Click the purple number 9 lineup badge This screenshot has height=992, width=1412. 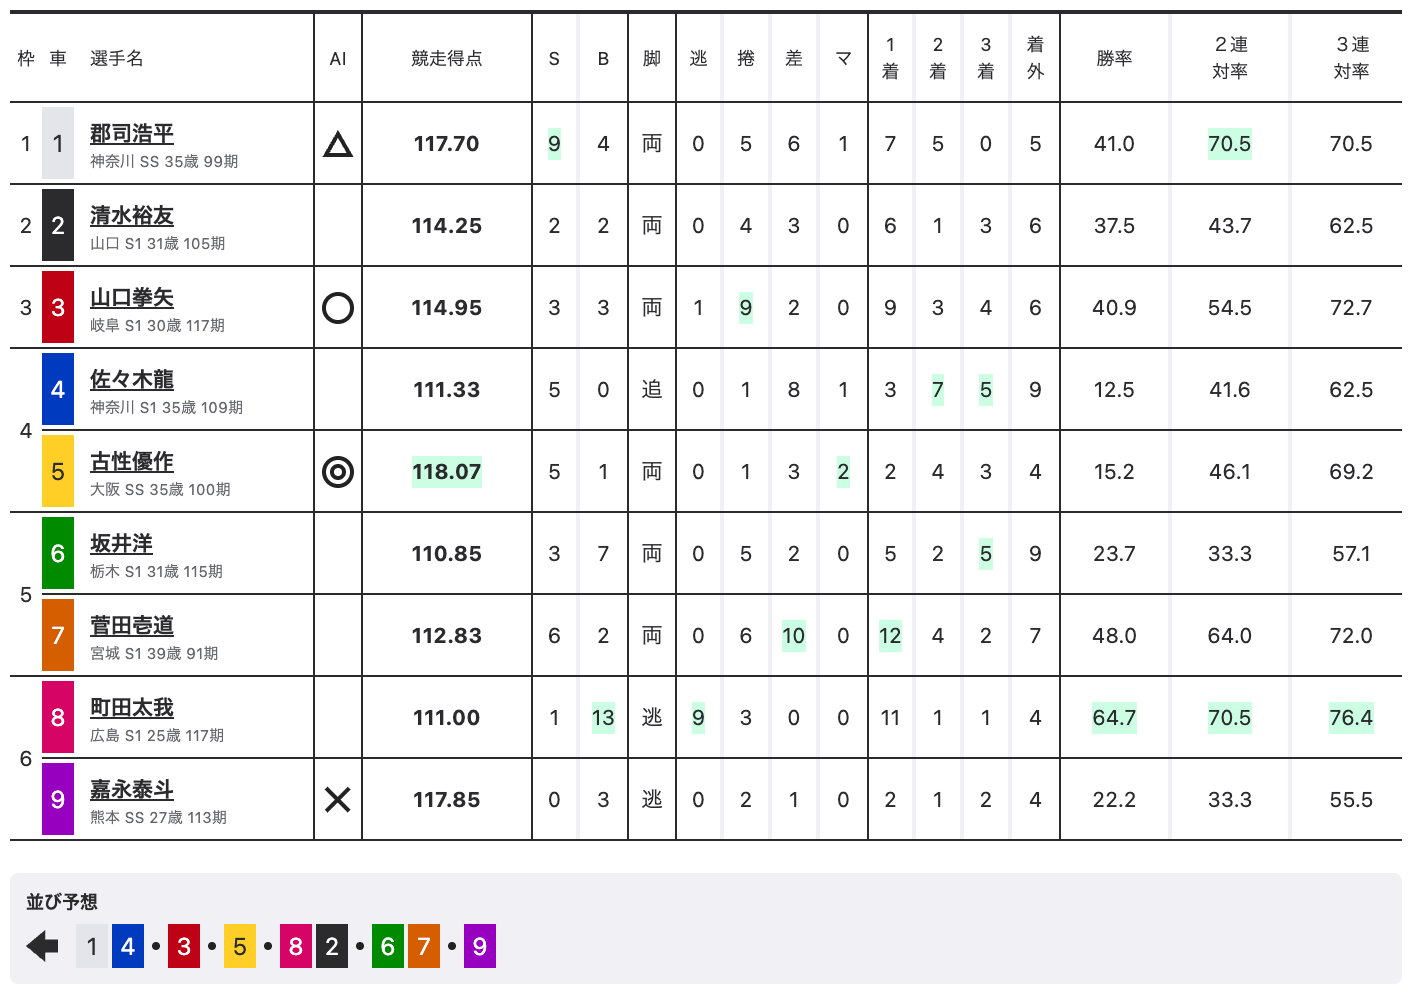[x=480, y=947]
